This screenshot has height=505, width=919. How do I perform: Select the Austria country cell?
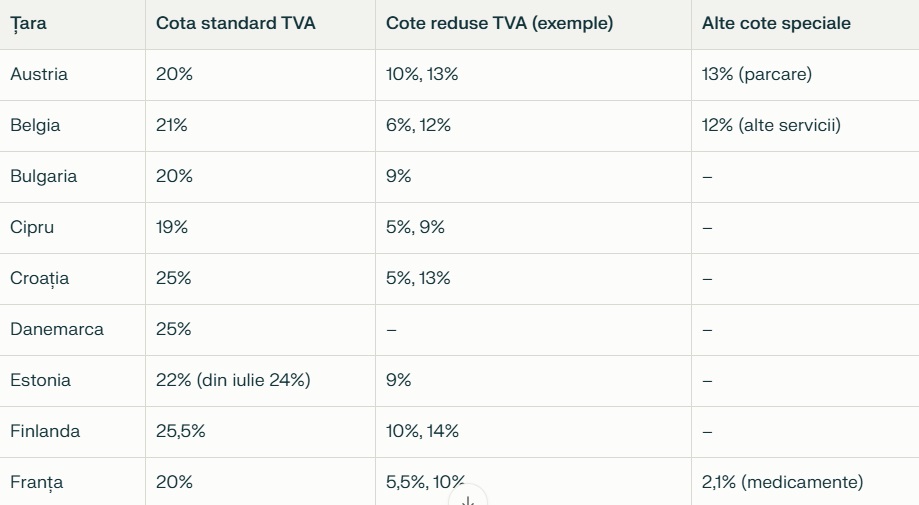[x=39, y=75]
